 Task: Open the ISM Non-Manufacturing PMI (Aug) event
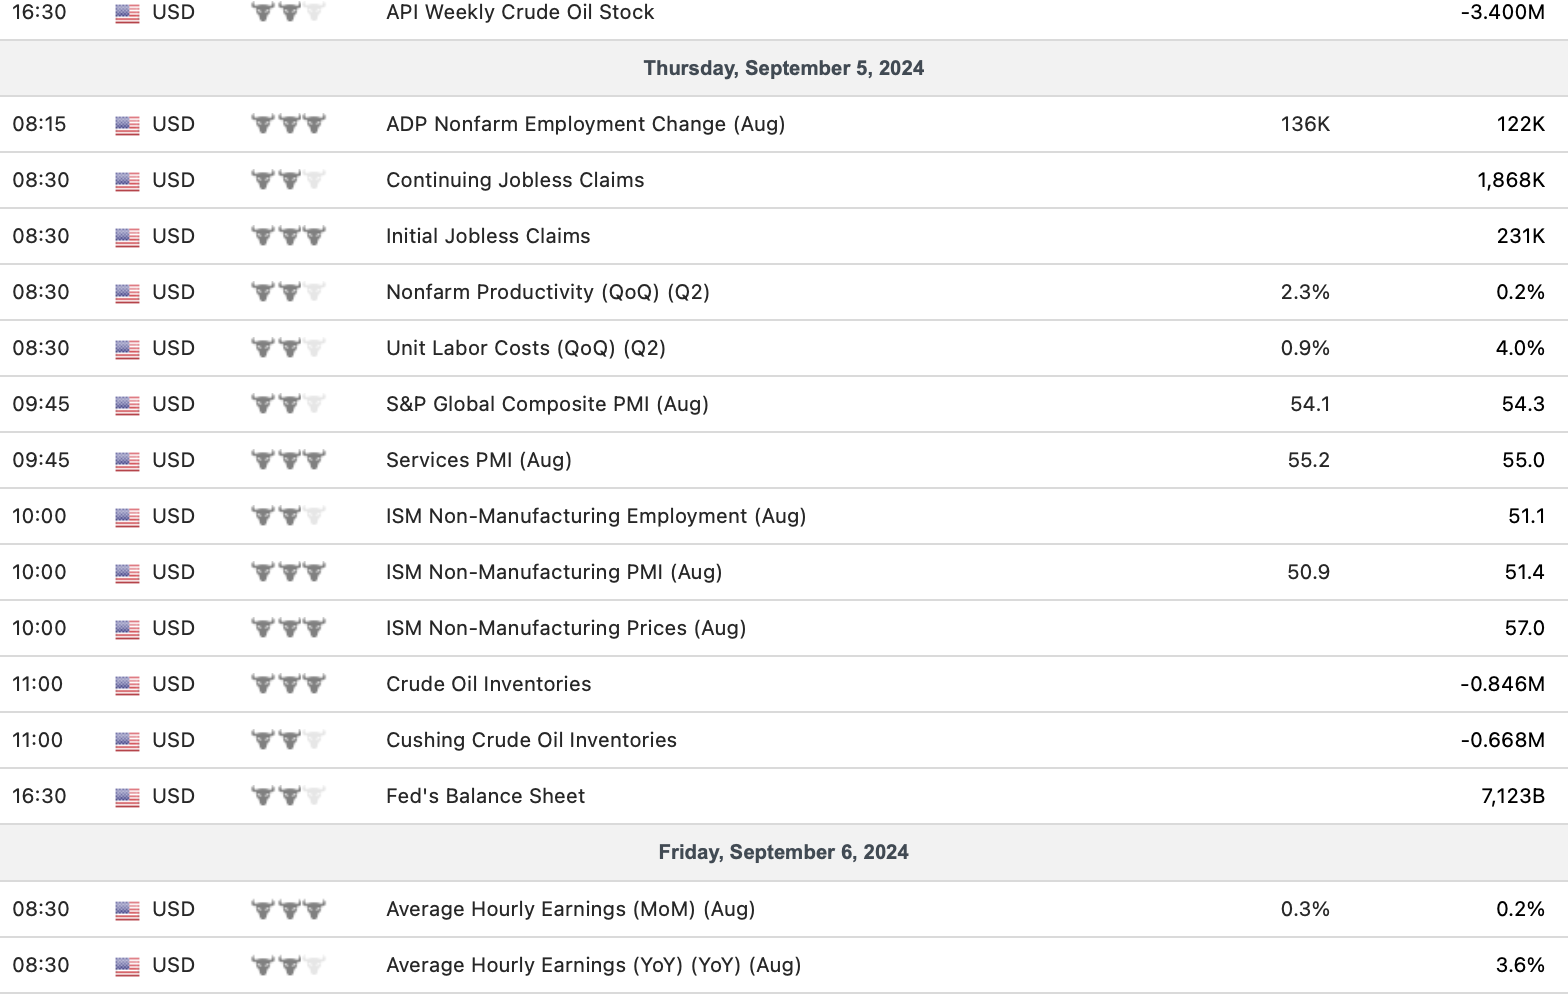pos(553,573)
